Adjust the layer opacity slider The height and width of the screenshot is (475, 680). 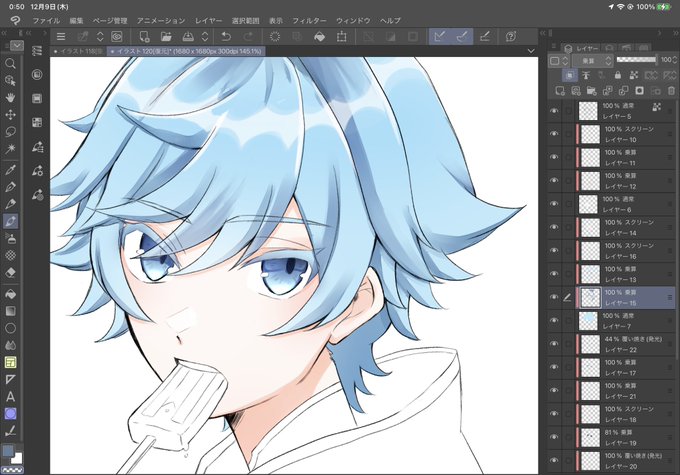(x=636, y=59)
